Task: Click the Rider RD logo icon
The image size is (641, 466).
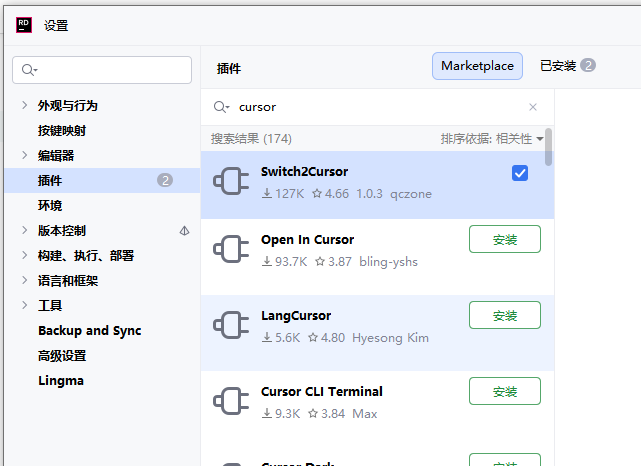Action: 24,25
